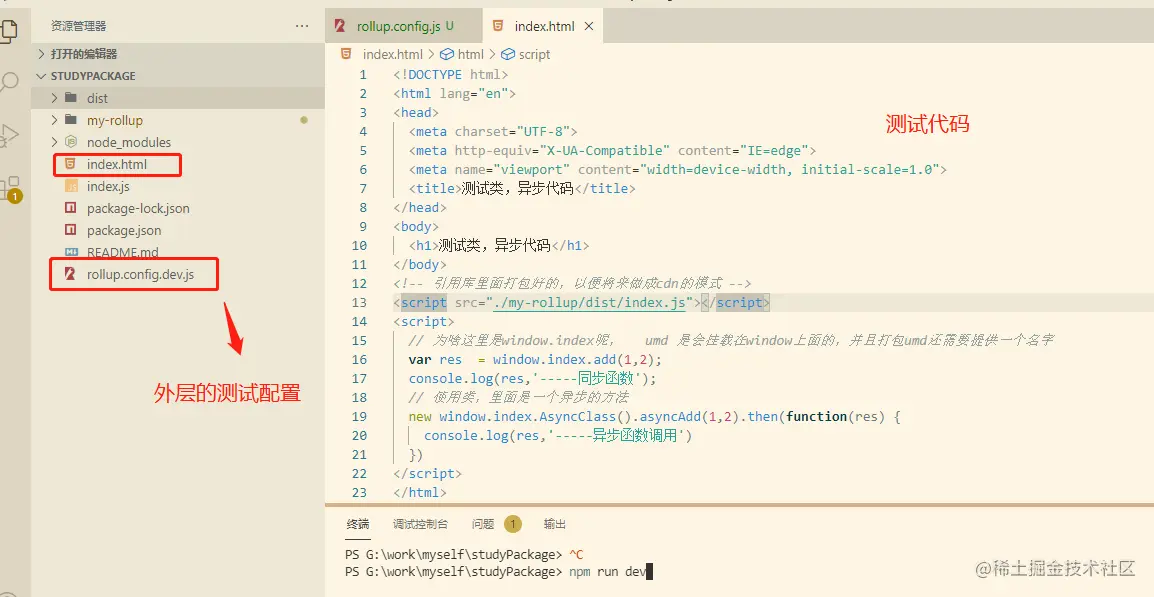
Task: Click the 'var res' code on line 16
Action: (x=435, y=360)
